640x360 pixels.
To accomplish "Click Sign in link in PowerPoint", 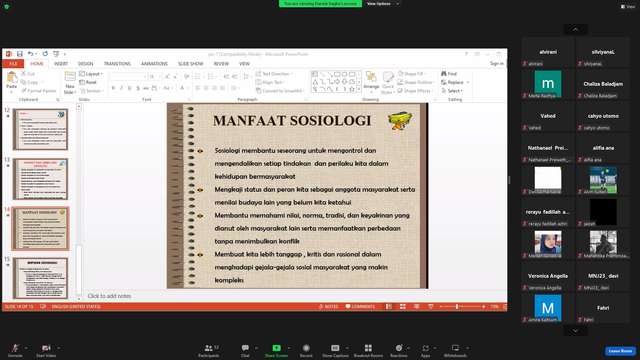I will point(497,64).
